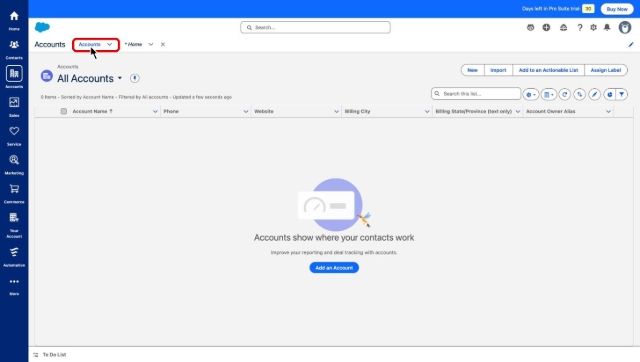
Task: Click the New account button
Action: (472, 70)
